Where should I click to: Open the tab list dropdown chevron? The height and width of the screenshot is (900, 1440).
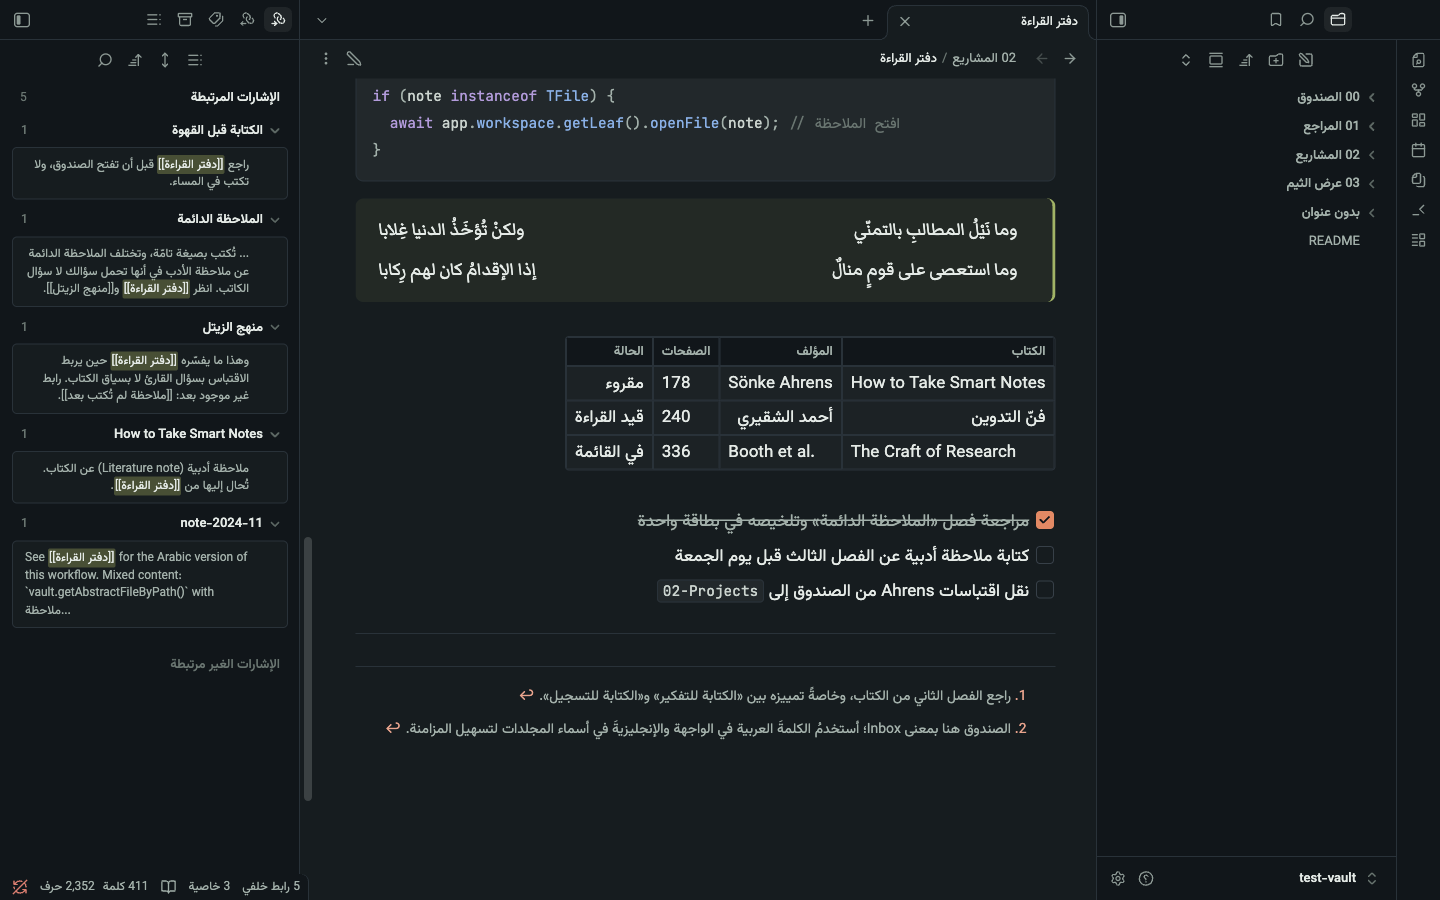pos(322,20)
